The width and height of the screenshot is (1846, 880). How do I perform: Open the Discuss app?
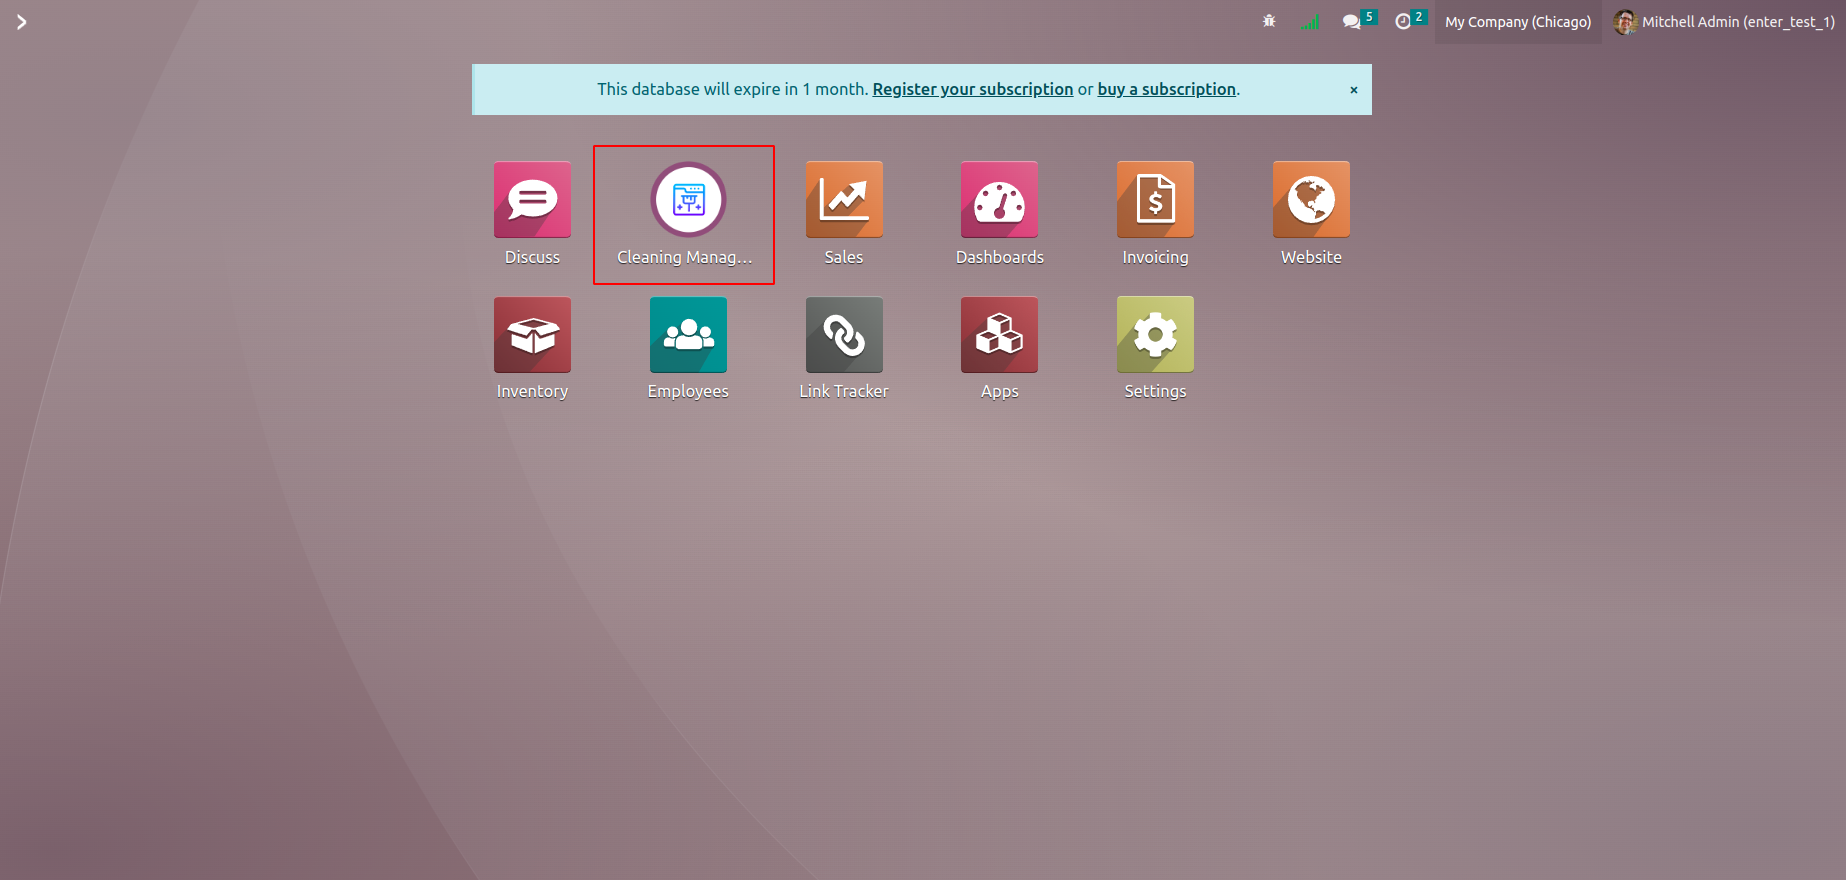click(532, 200)
